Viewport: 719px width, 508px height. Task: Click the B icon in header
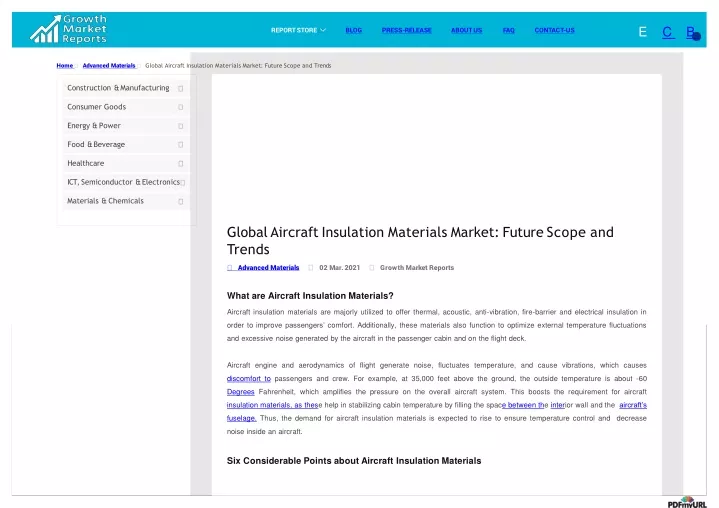coord(692,33)
